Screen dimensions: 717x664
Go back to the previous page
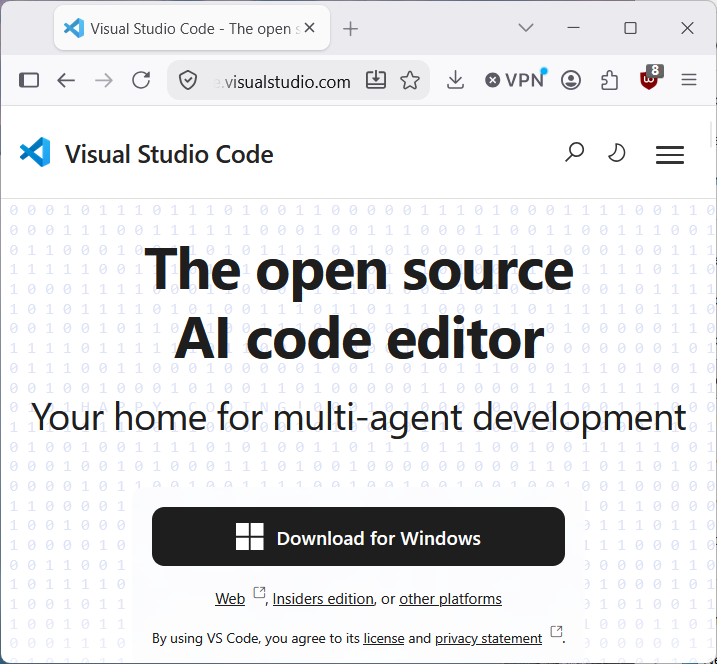tap(66, 80)
